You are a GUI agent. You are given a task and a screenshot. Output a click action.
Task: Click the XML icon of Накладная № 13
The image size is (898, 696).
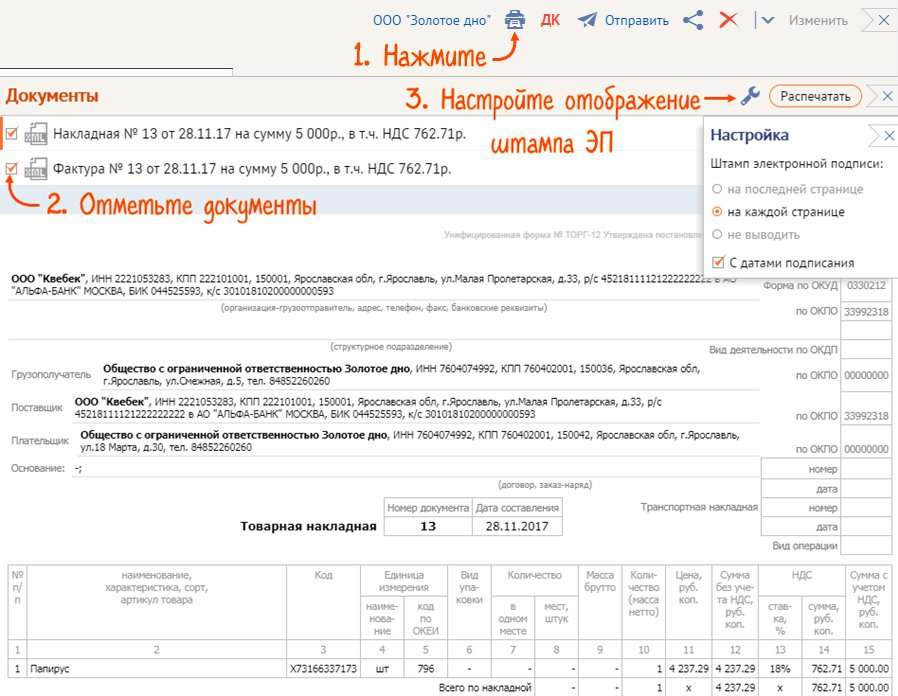36,134
